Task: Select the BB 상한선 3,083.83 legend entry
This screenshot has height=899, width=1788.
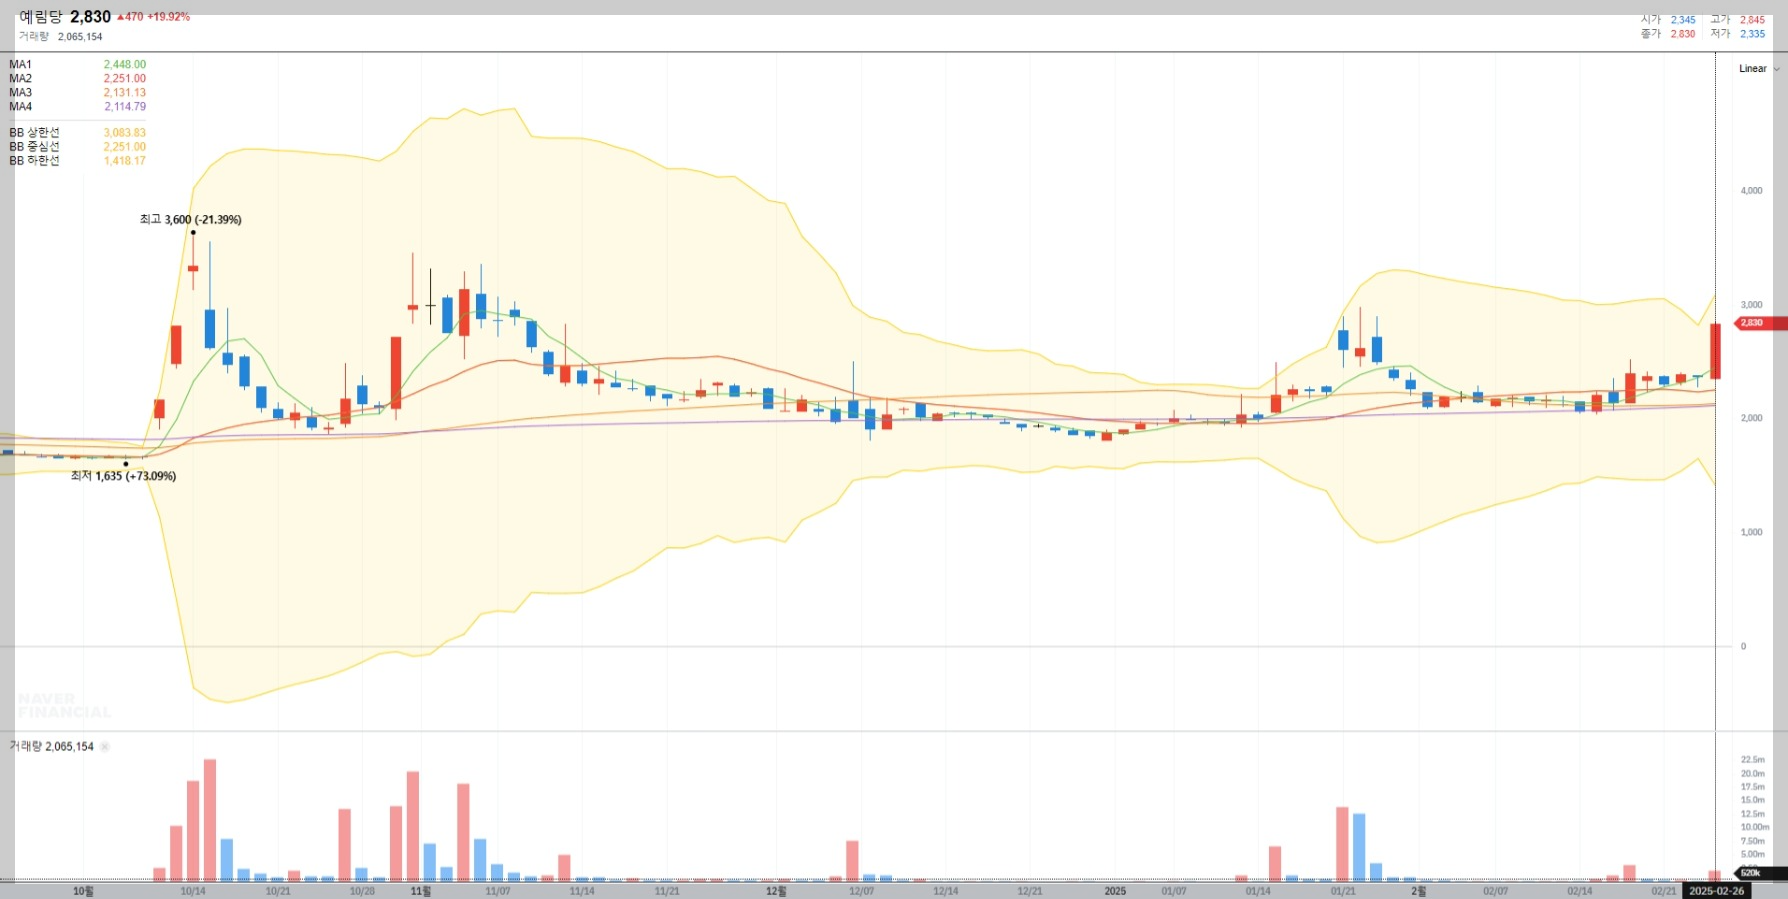Action: pyautogui.click(x=77, y=133)
